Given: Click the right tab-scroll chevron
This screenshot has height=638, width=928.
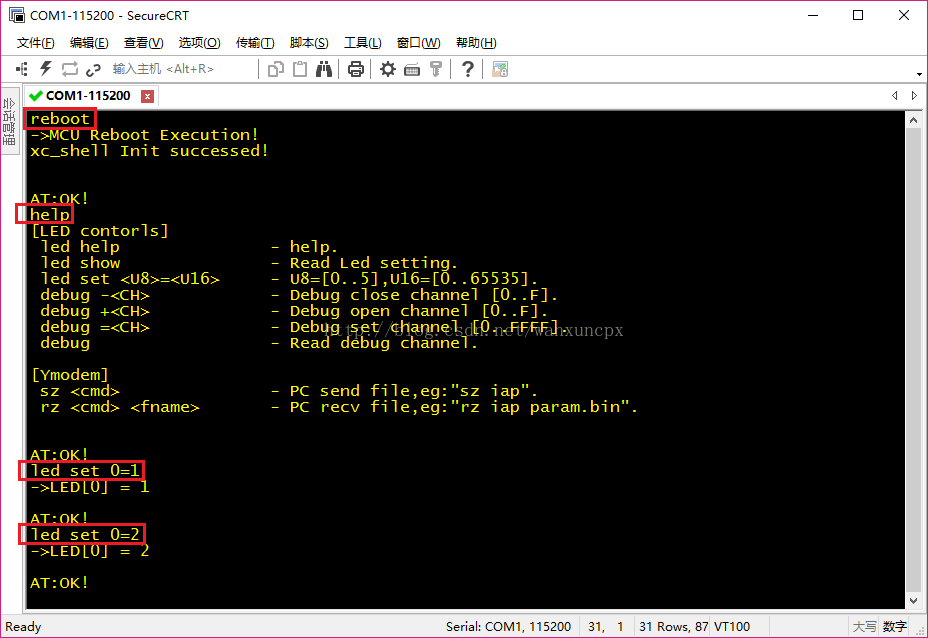Looking at the screenshot, I should tap(913, 95).
